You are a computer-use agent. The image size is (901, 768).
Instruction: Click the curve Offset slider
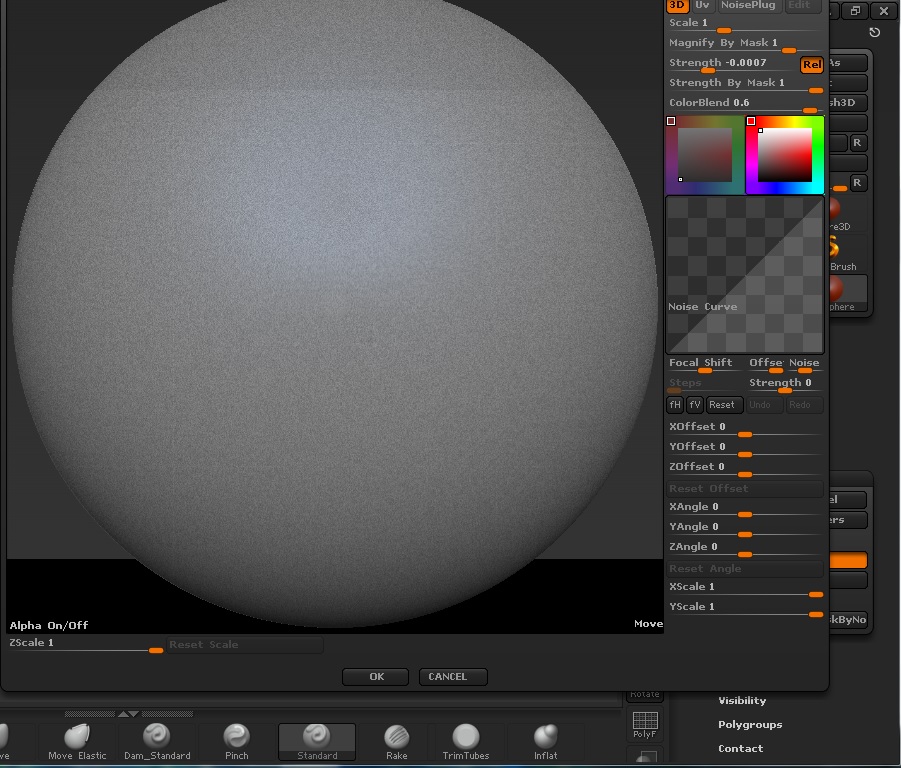coord(766,364)
